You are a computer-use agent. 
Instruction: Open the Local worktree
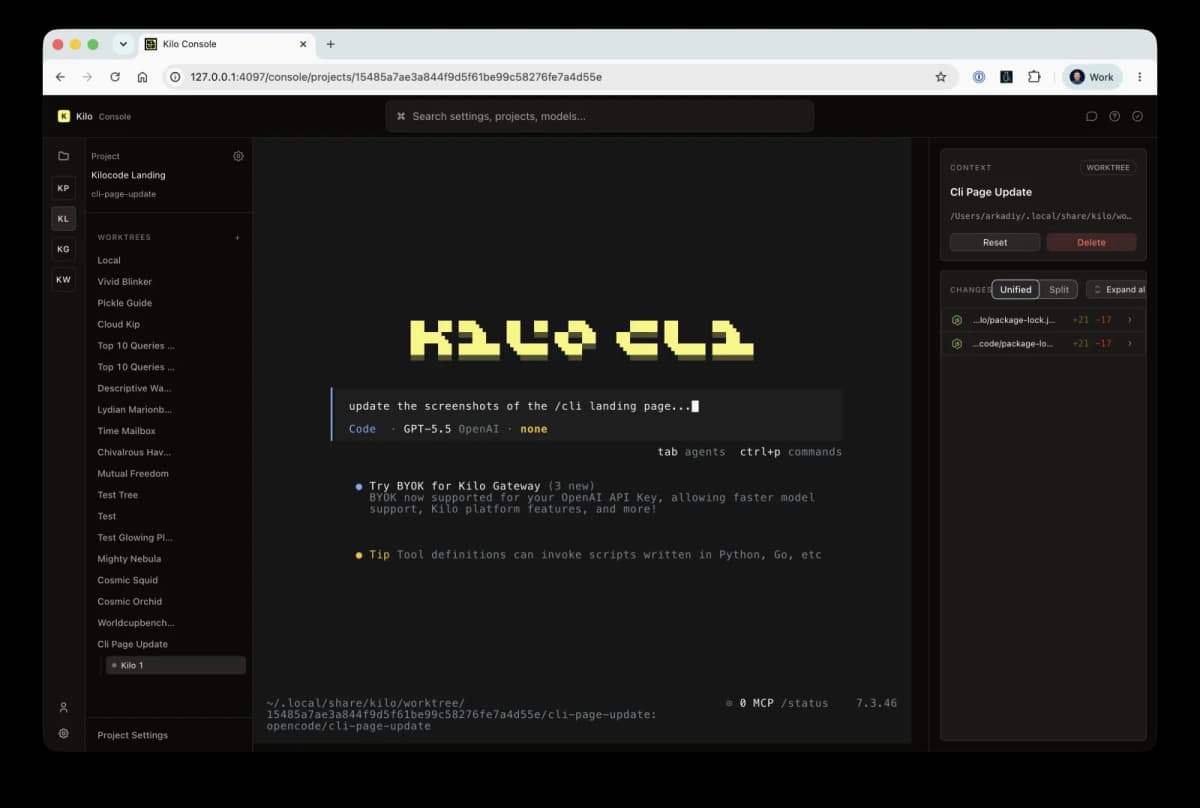(x=109, y=260)
